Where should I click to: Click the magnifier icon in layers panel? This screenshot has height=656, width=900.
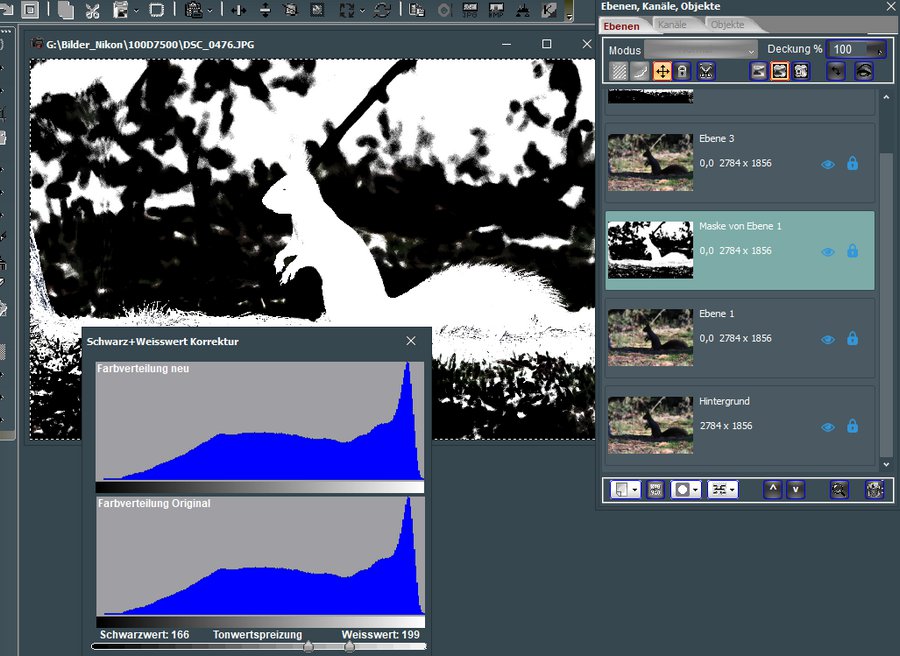(x=841, y=489)
